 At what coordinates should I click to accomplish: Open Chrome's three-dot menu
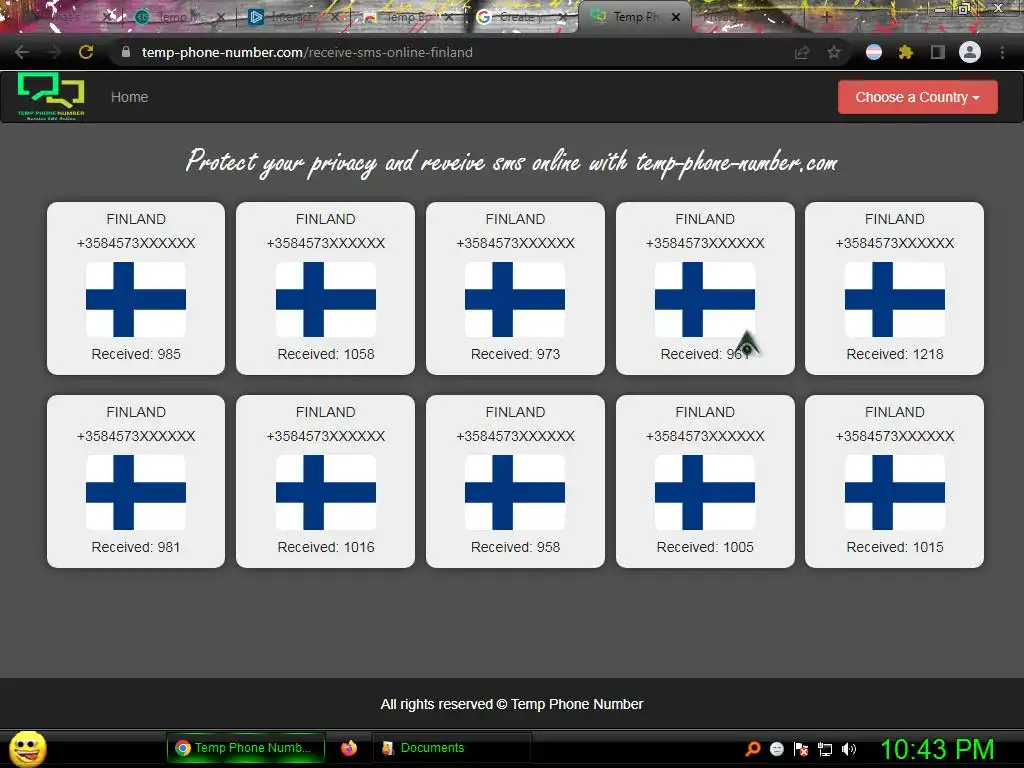tap(1002, 53)
